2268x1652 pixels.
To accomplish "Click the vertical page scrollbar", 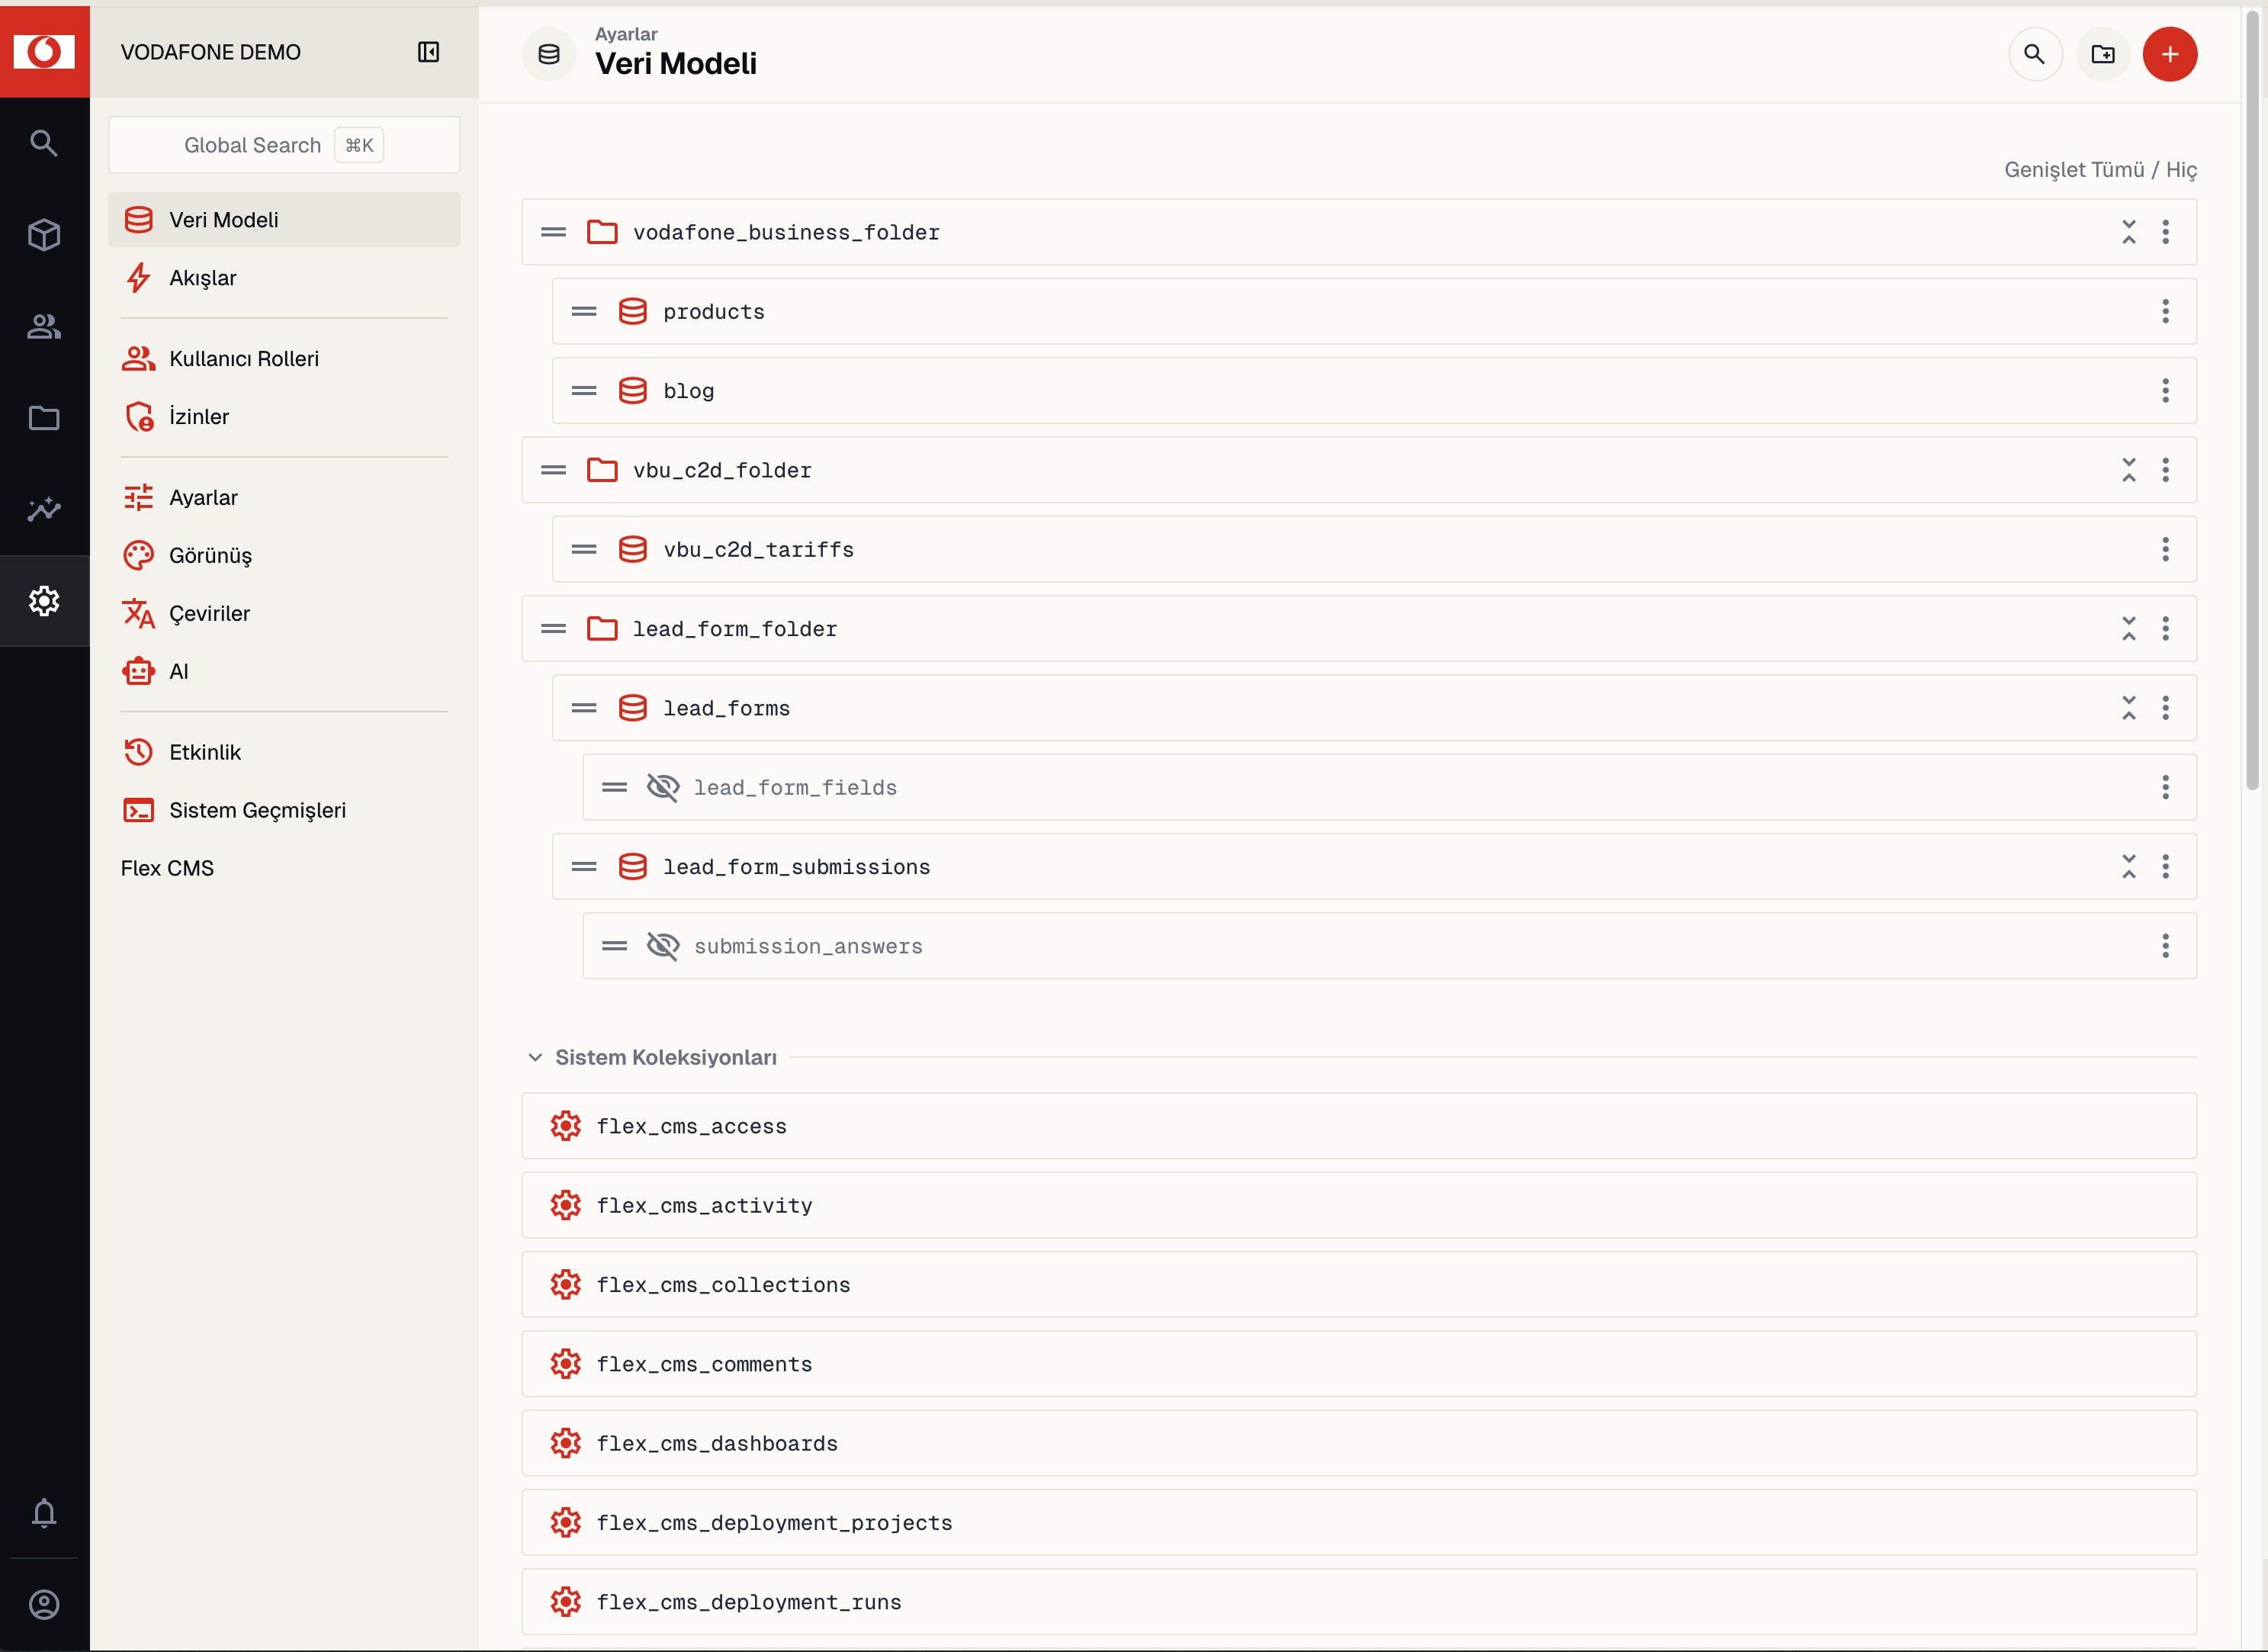I will pos(2252,400).
